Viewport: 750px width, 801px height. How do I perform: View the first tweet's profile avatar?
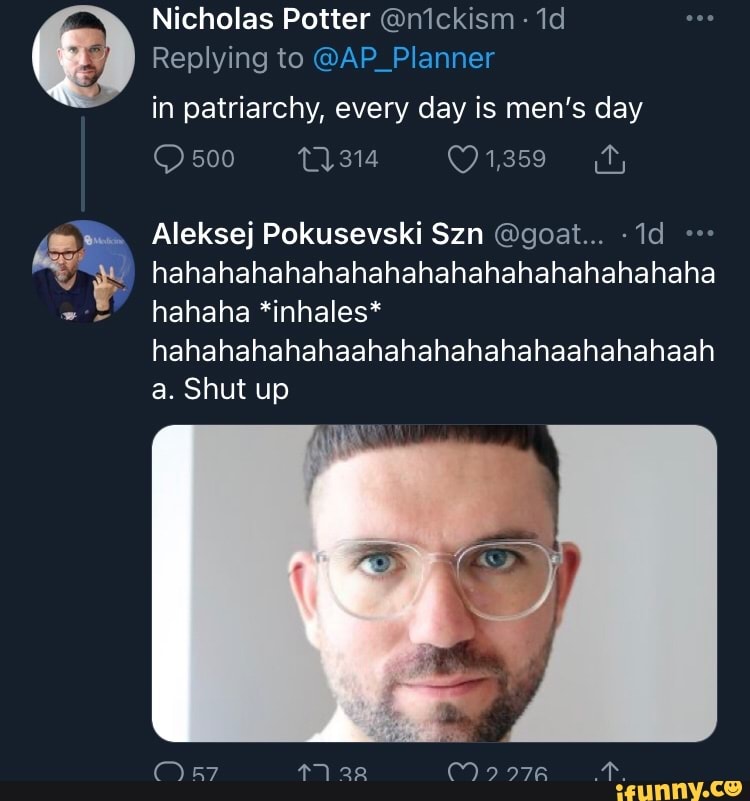[x=83, y=57]
